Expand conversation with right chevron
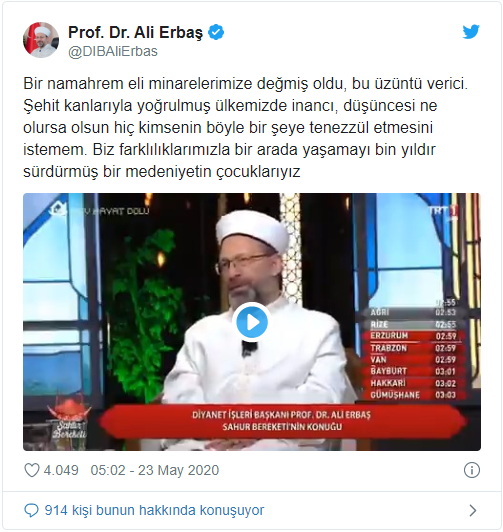The height and width of the screenshot is (532, 503). click(x=472, y=510)
